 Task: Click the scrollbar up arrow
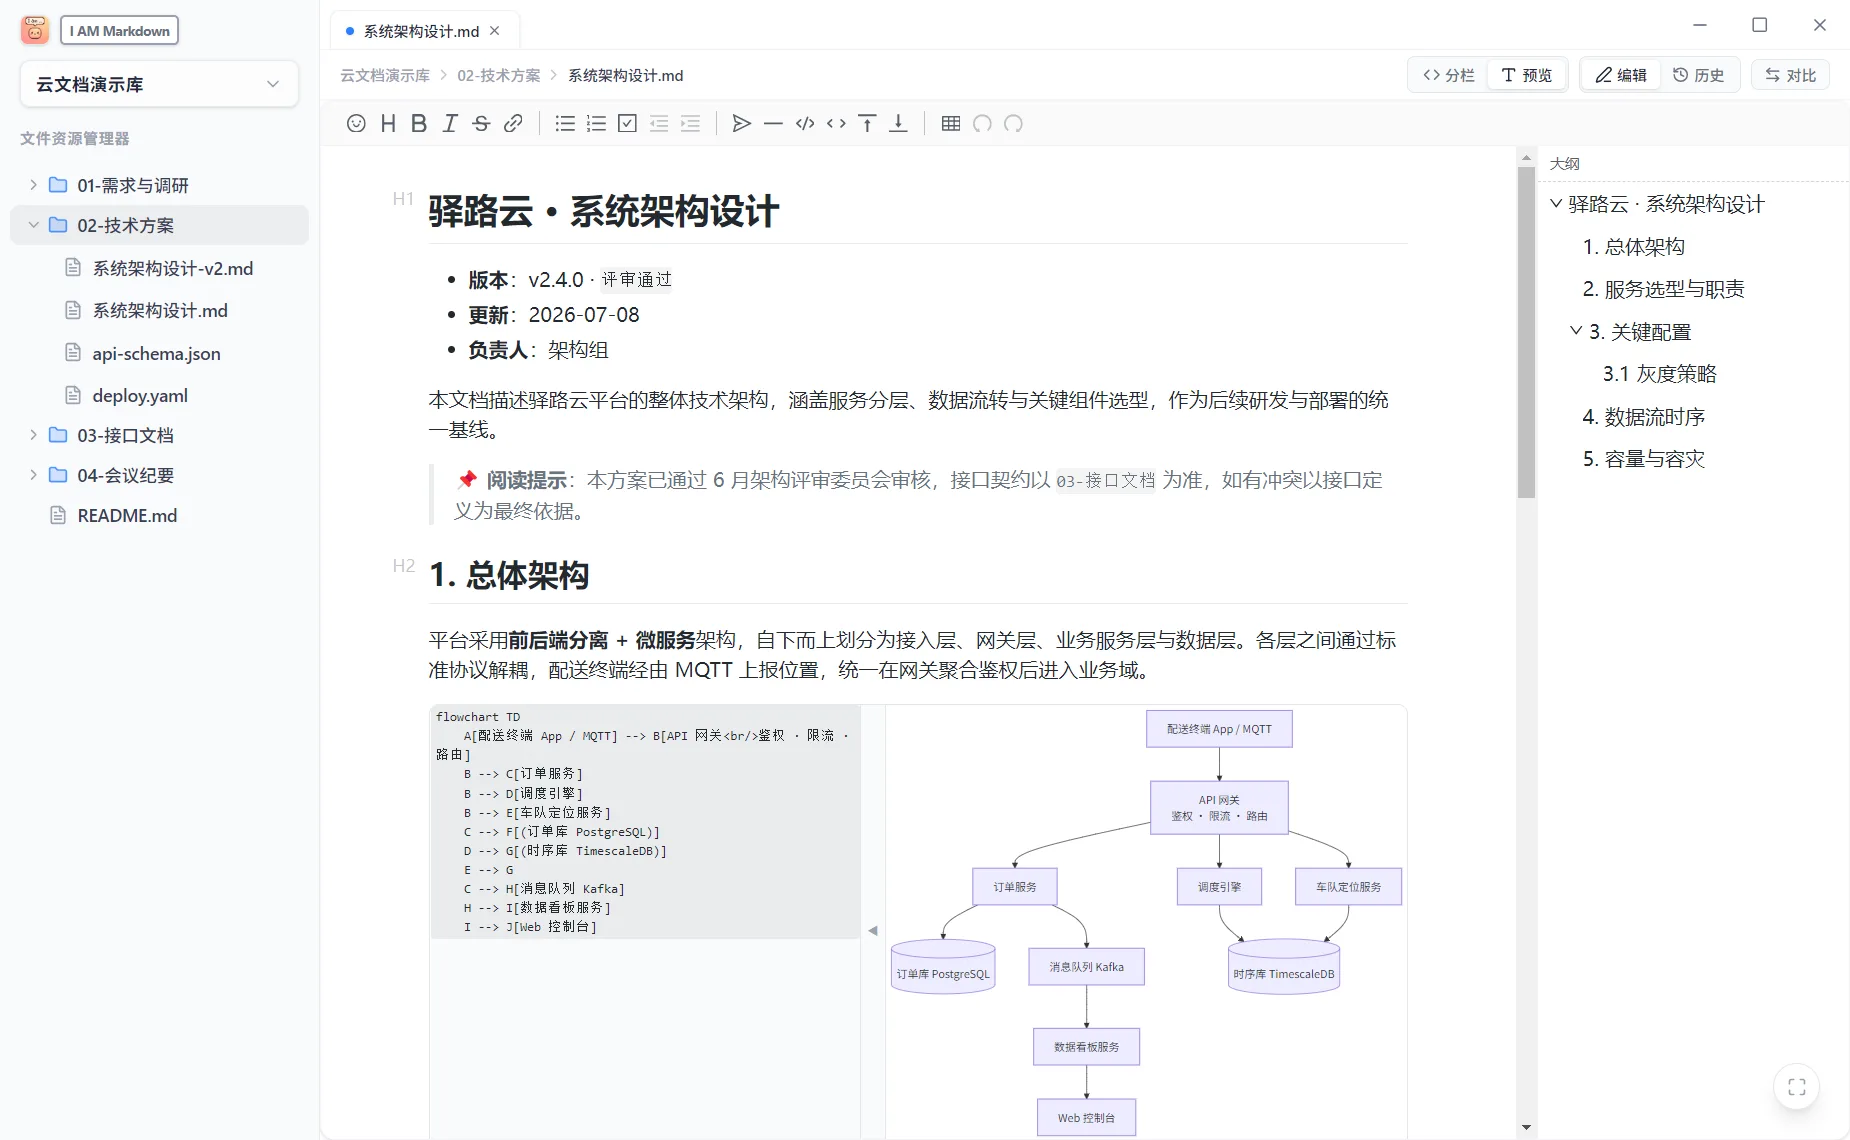(x=1526, y=157)
